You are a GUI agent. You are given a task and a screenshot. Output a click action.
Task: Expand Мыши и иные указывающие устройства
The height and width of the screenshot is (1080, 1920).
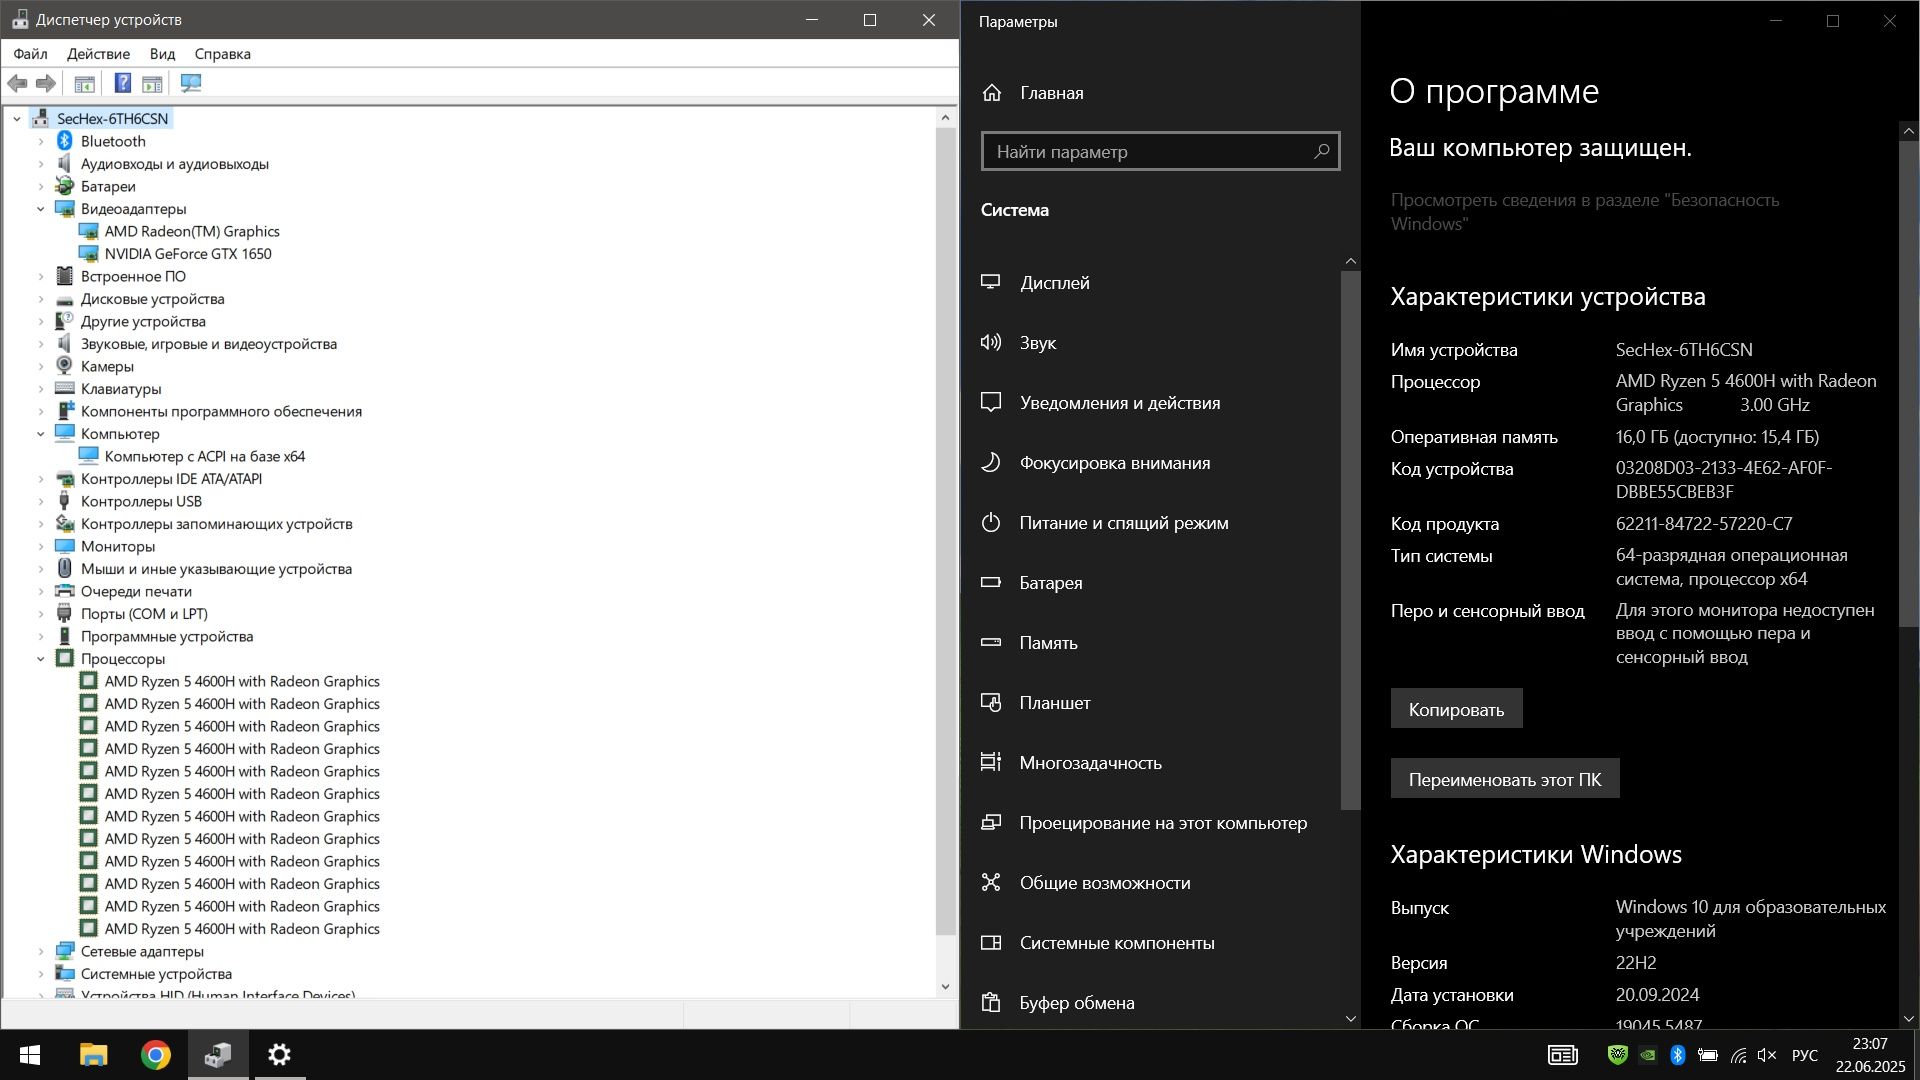click(x=41, y=569)
